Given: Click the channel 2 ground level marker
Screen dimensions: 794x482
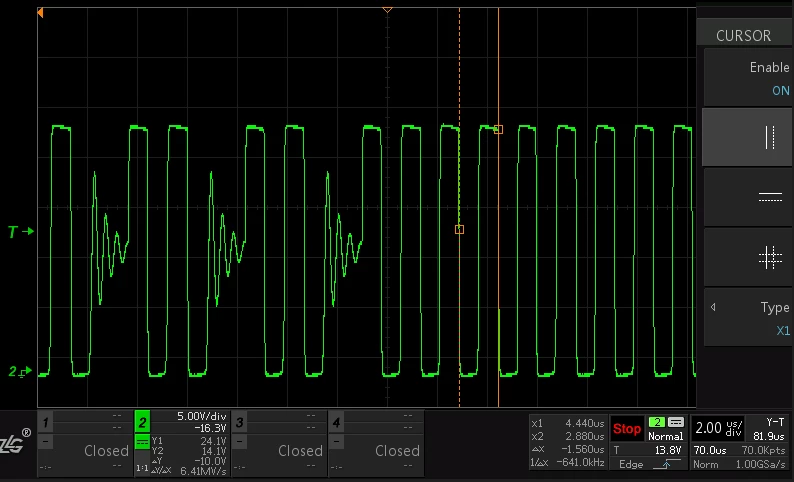Looking at the screenshot, I should point(20,372).
